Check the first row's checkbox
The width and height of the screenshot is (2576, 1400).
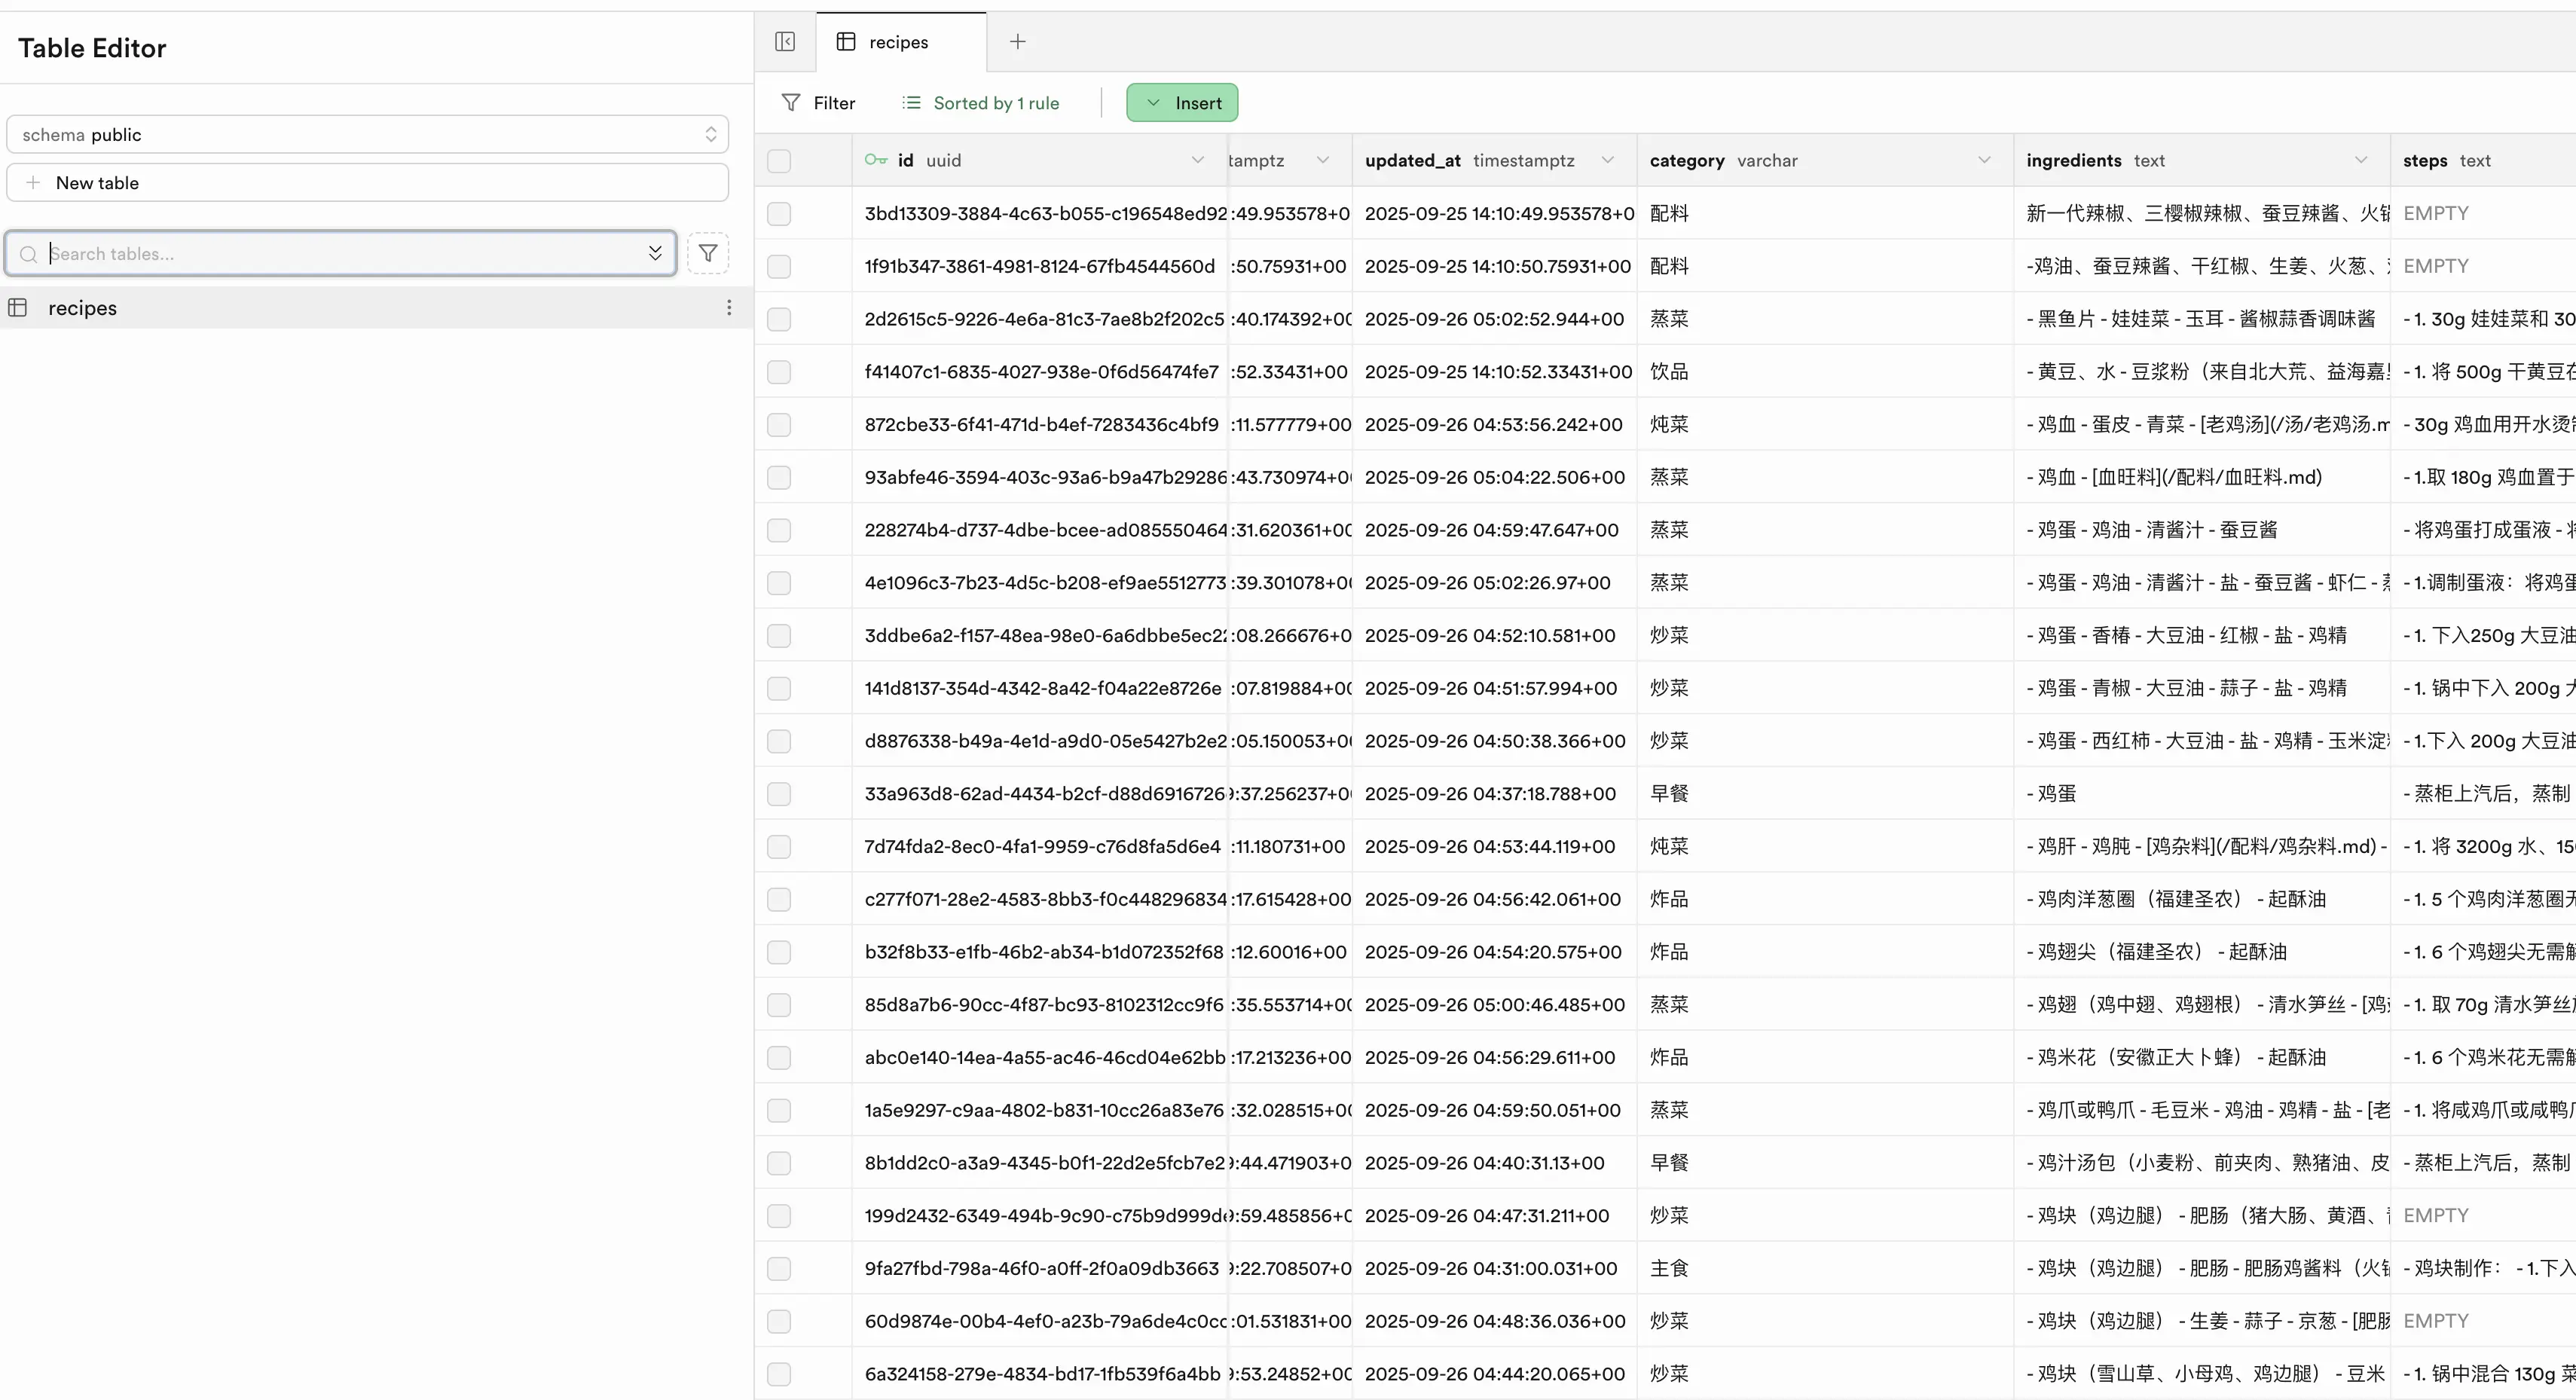[x=779, y=214]
